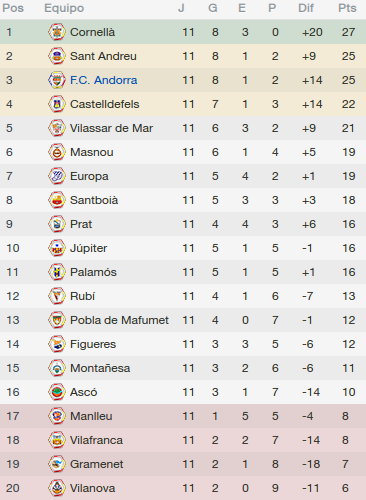Click the Palamós crest icon
Viewport: 366px width, 500px height.
(x=57, y=272)
